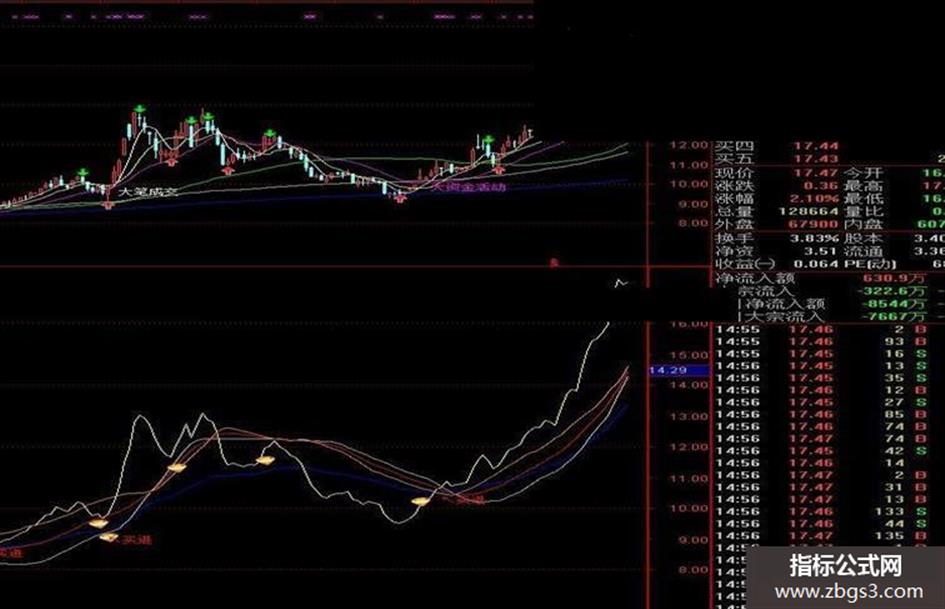The width and height of the screenshot is (945, 609).
Task: Open the www.zbgs3.com link
Action: (x=848, y=592)
